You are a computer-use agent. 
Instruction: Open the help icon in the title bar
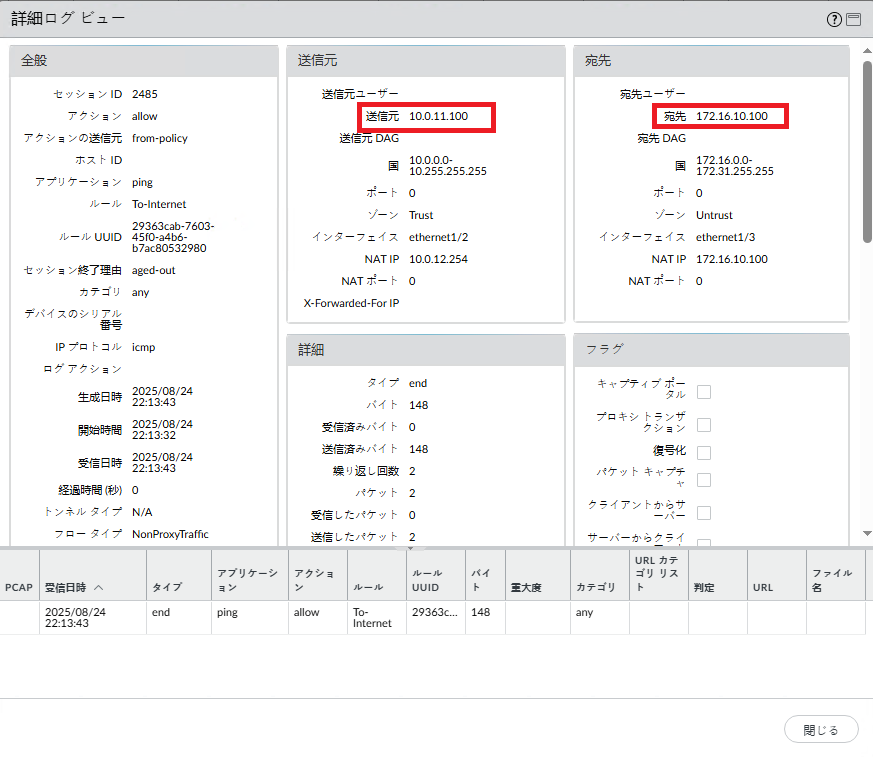[x=834, y=19]
